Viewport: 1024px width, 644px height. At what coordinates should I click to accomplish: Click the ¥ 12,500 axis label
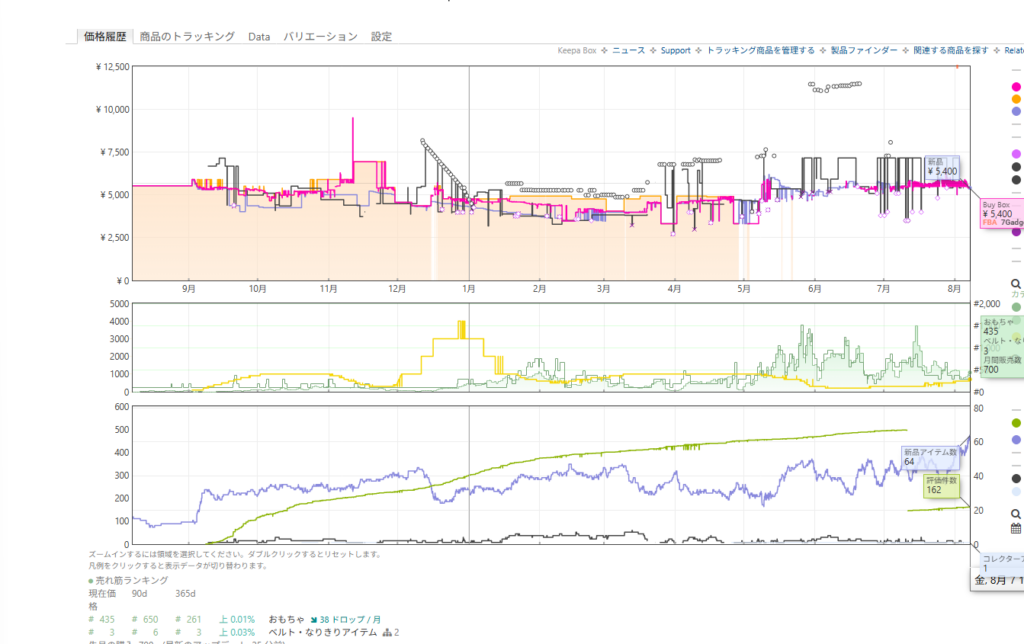[112, 67]
